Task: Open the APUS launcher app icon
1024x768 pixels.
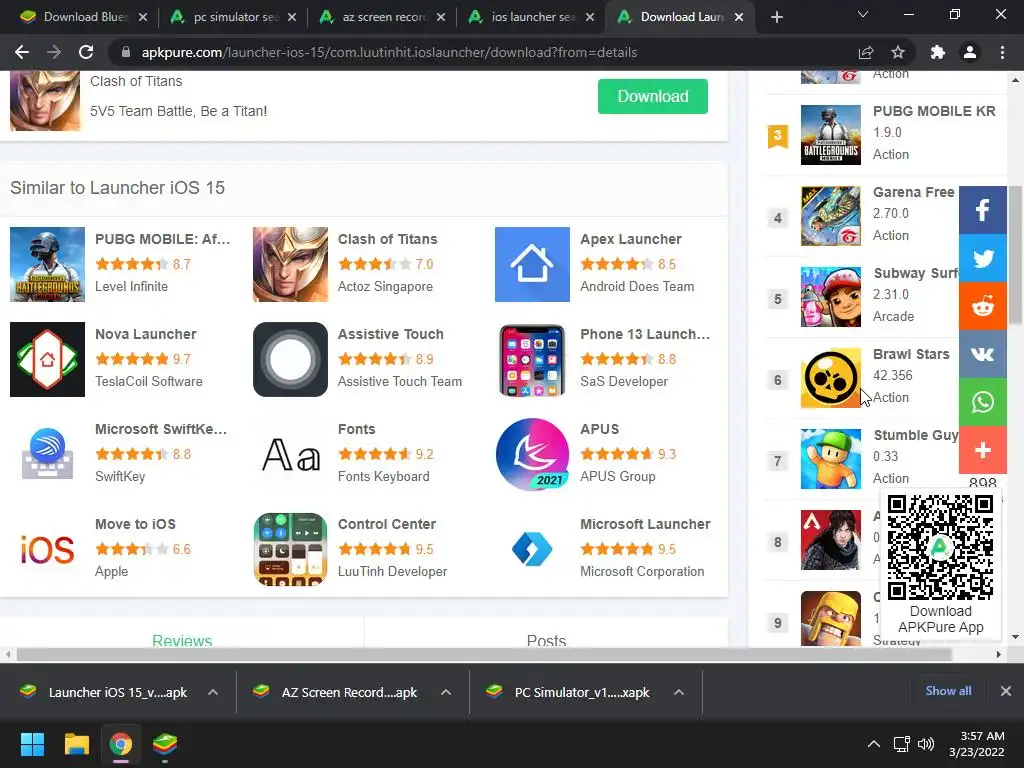Action: tap(532, 455)
